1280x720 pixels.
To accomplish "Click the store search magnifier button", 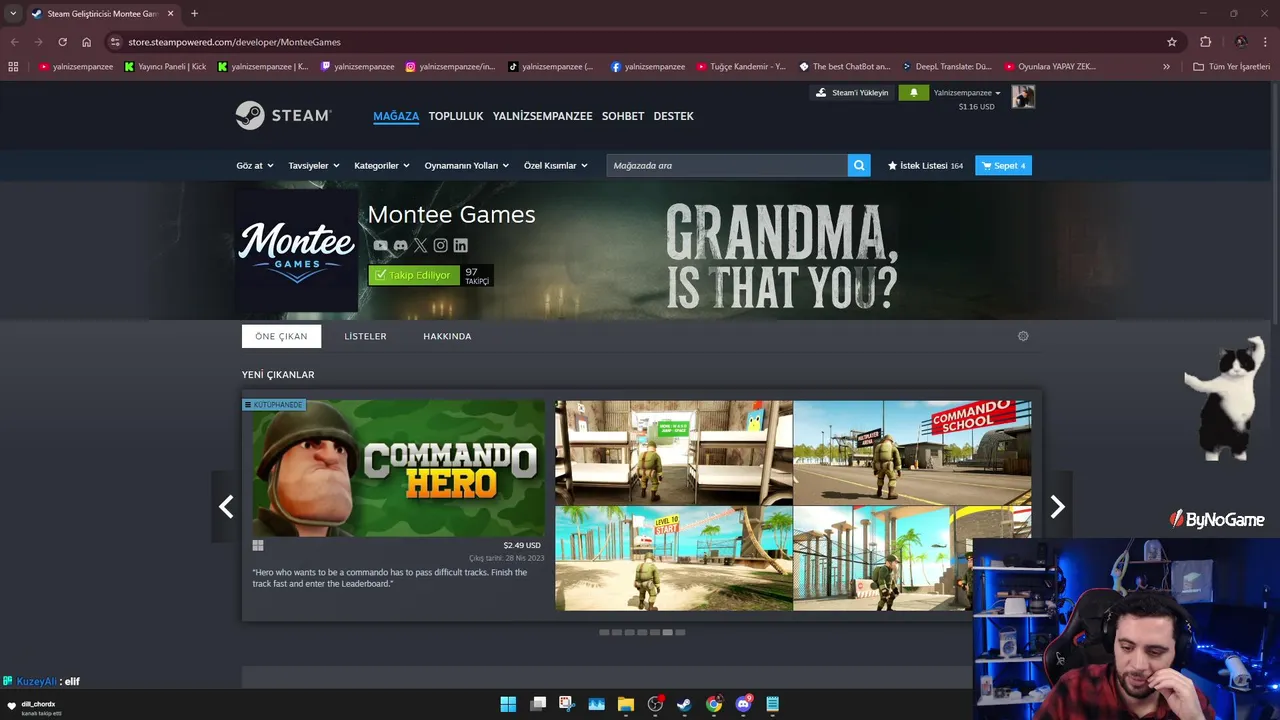I will [x=859, y=165].
